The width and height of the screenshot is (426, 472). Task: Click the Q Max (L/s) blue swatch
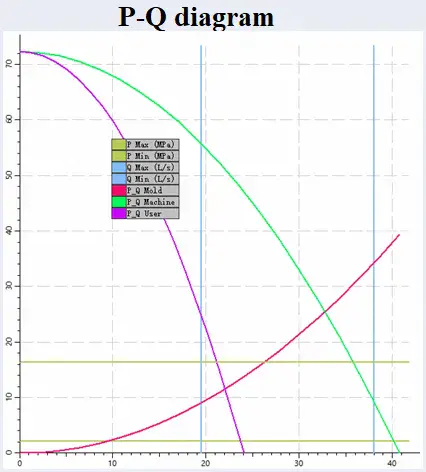[x=119, y=167]
